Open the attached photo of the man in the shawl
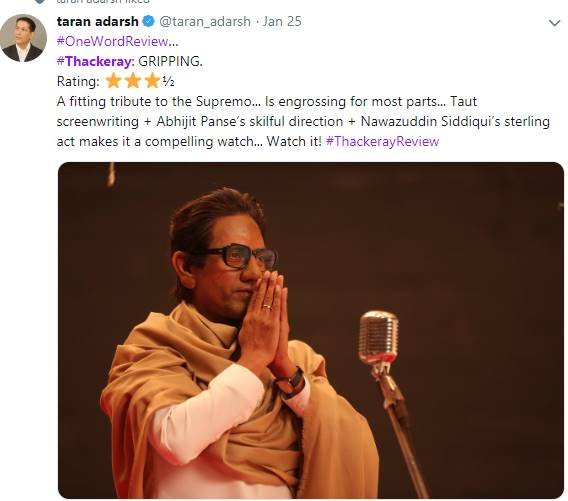Viewport: 568px width, 501px height. pos(311,330)
